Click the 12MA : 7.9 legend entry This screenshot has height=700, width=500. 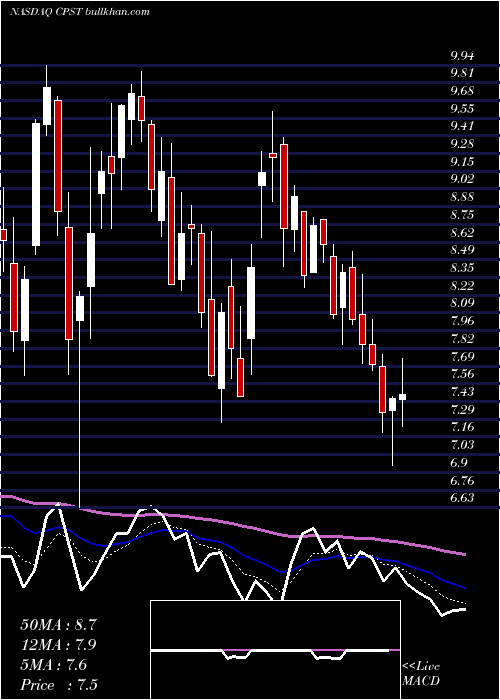point(58,645)
